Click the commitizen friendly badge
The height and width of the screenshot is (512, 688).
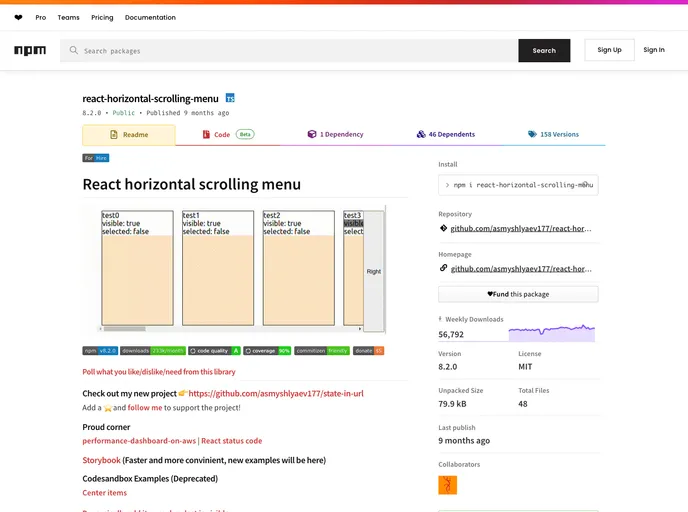(322, 351)
